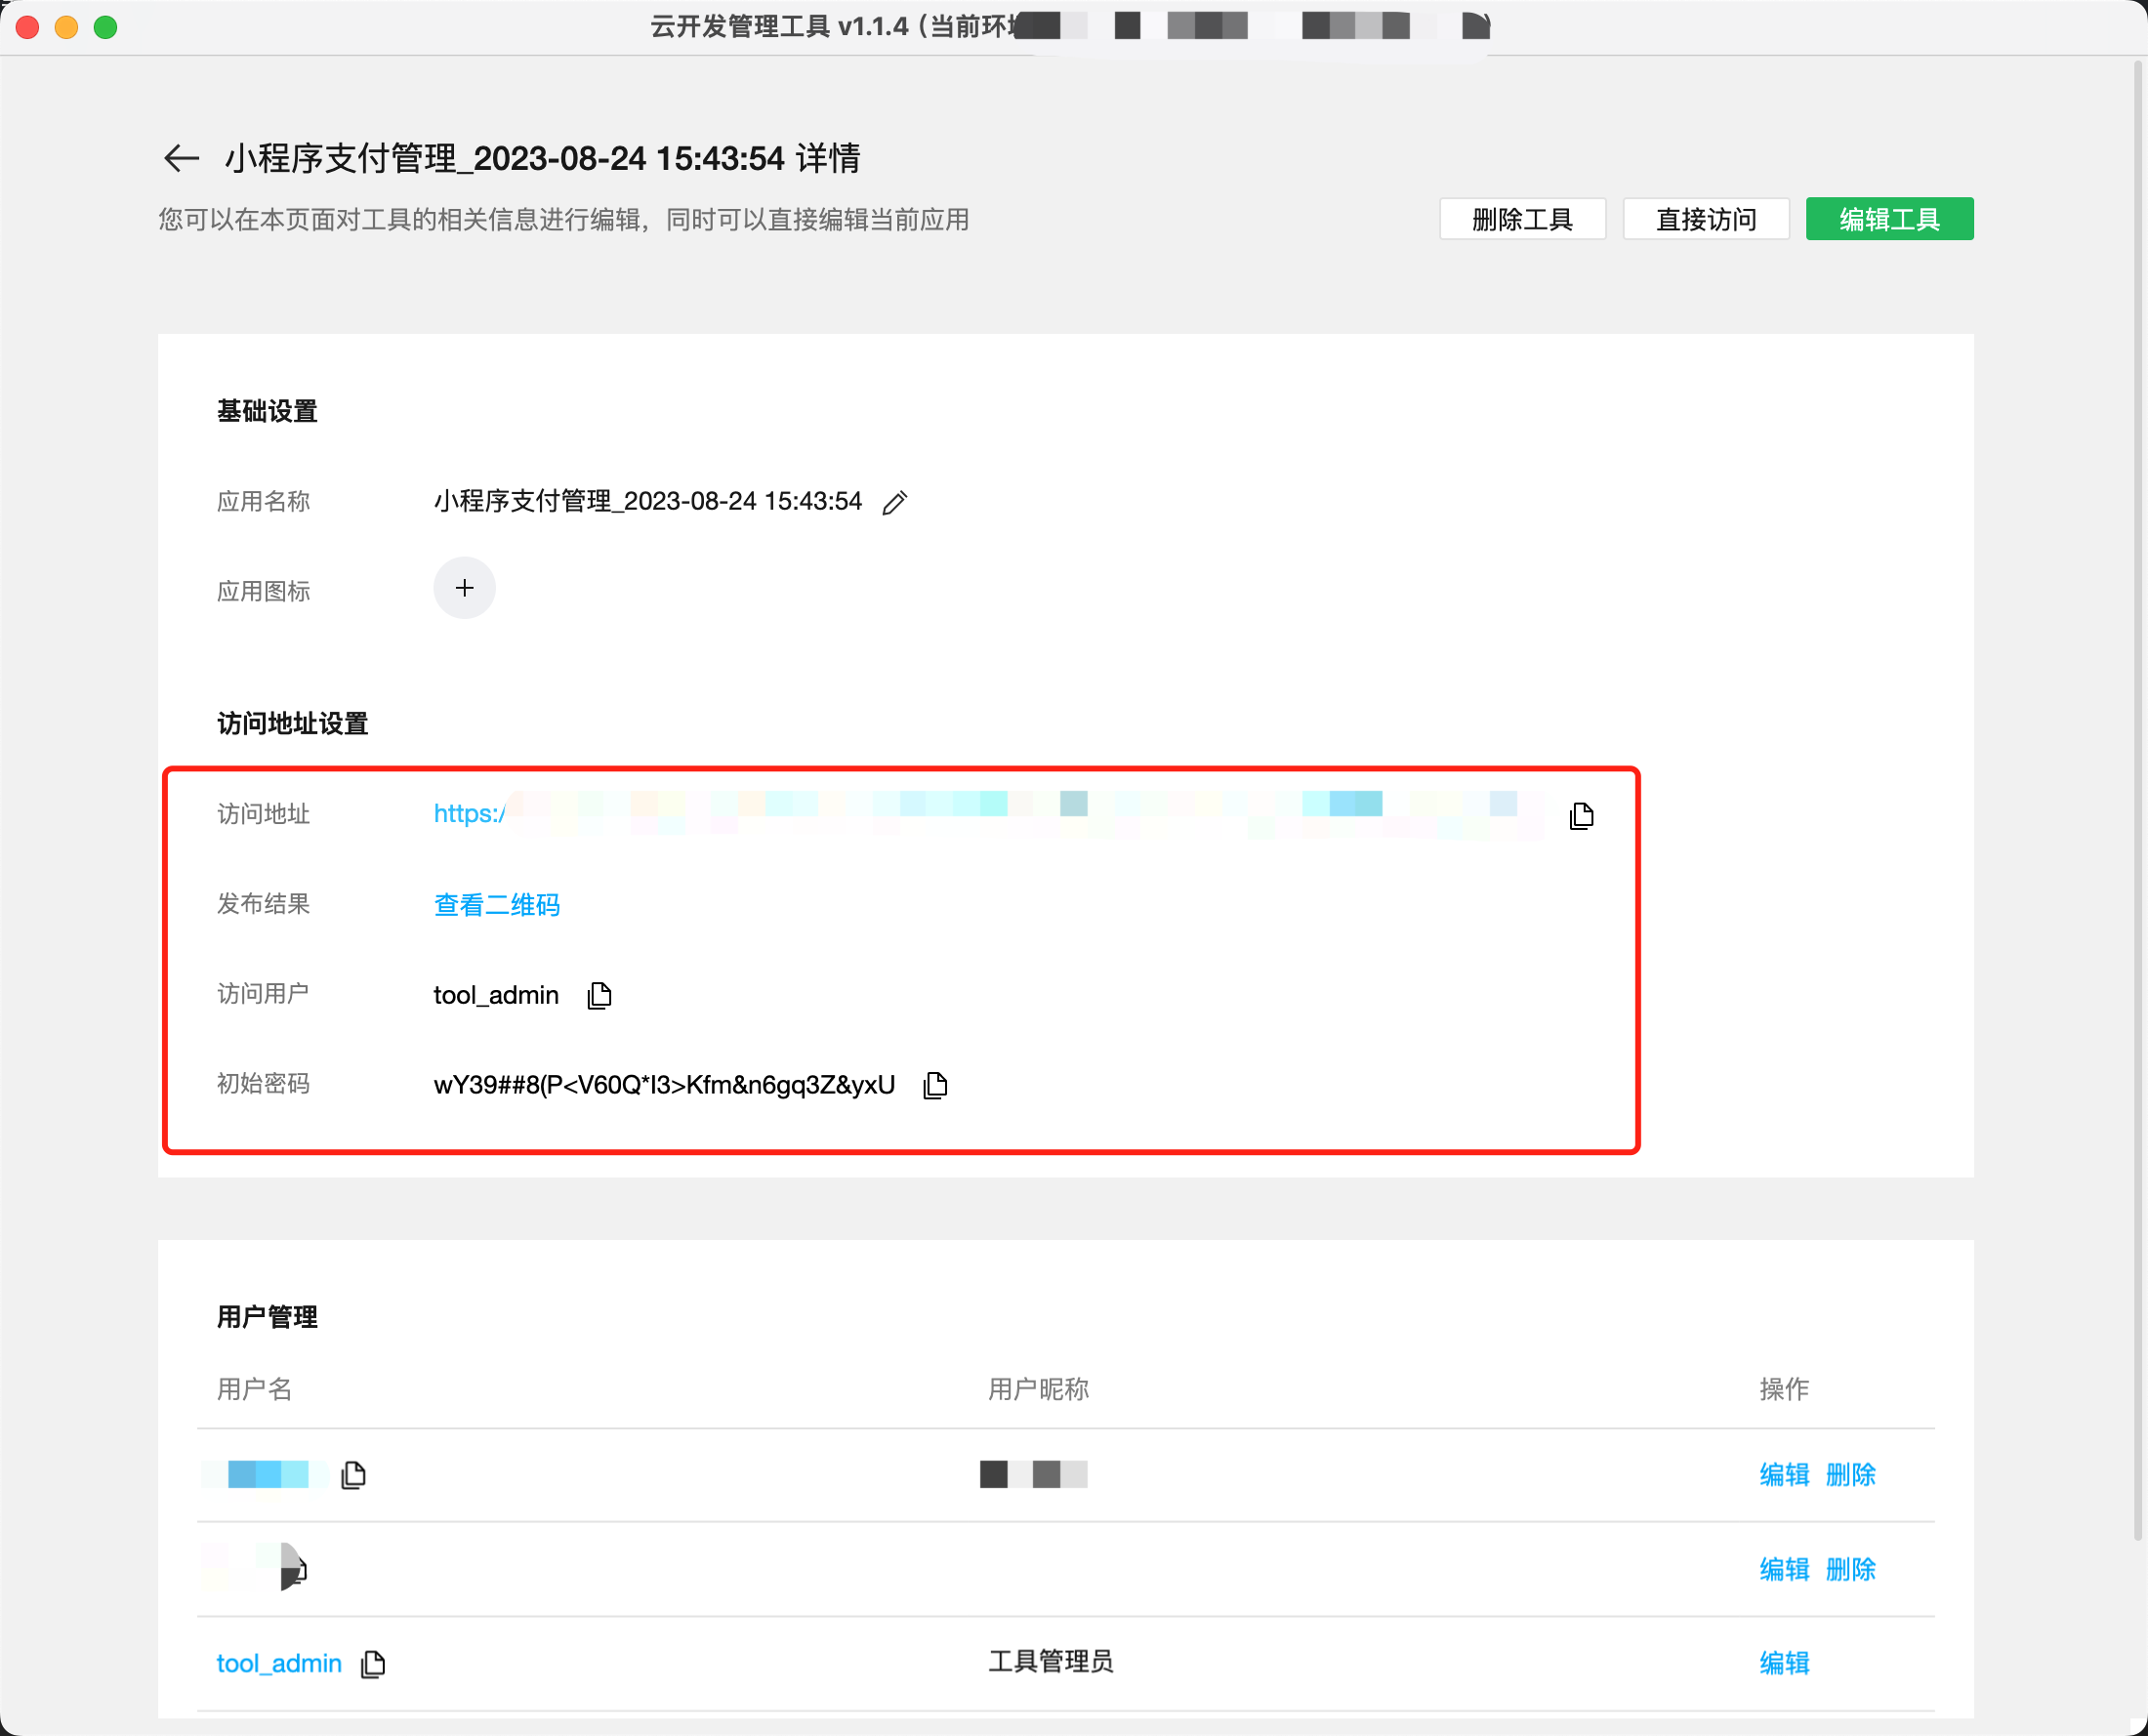The image size is (2148, 1736).
Task: Copy the initial password 初始密码
Action: pos(935,1085)
